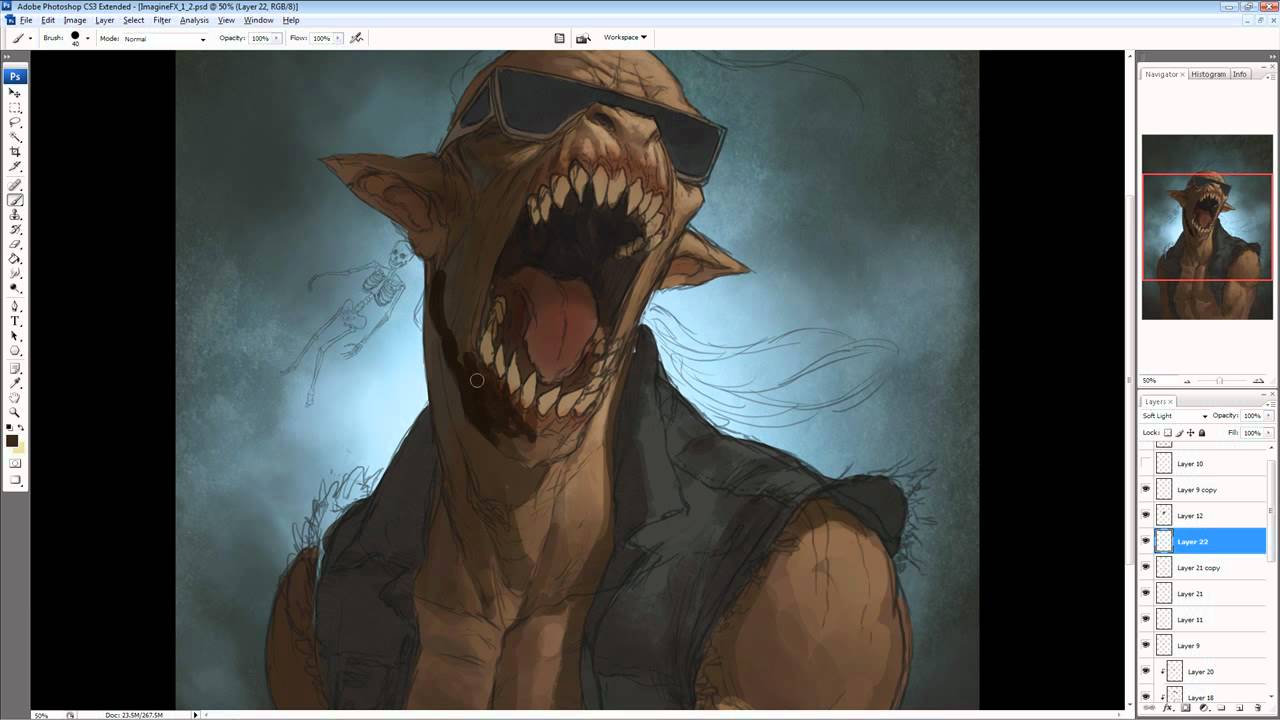Click the Navigator zoom slider
The height and width of the screenshot is (720, 1280).
[1219, 381]
